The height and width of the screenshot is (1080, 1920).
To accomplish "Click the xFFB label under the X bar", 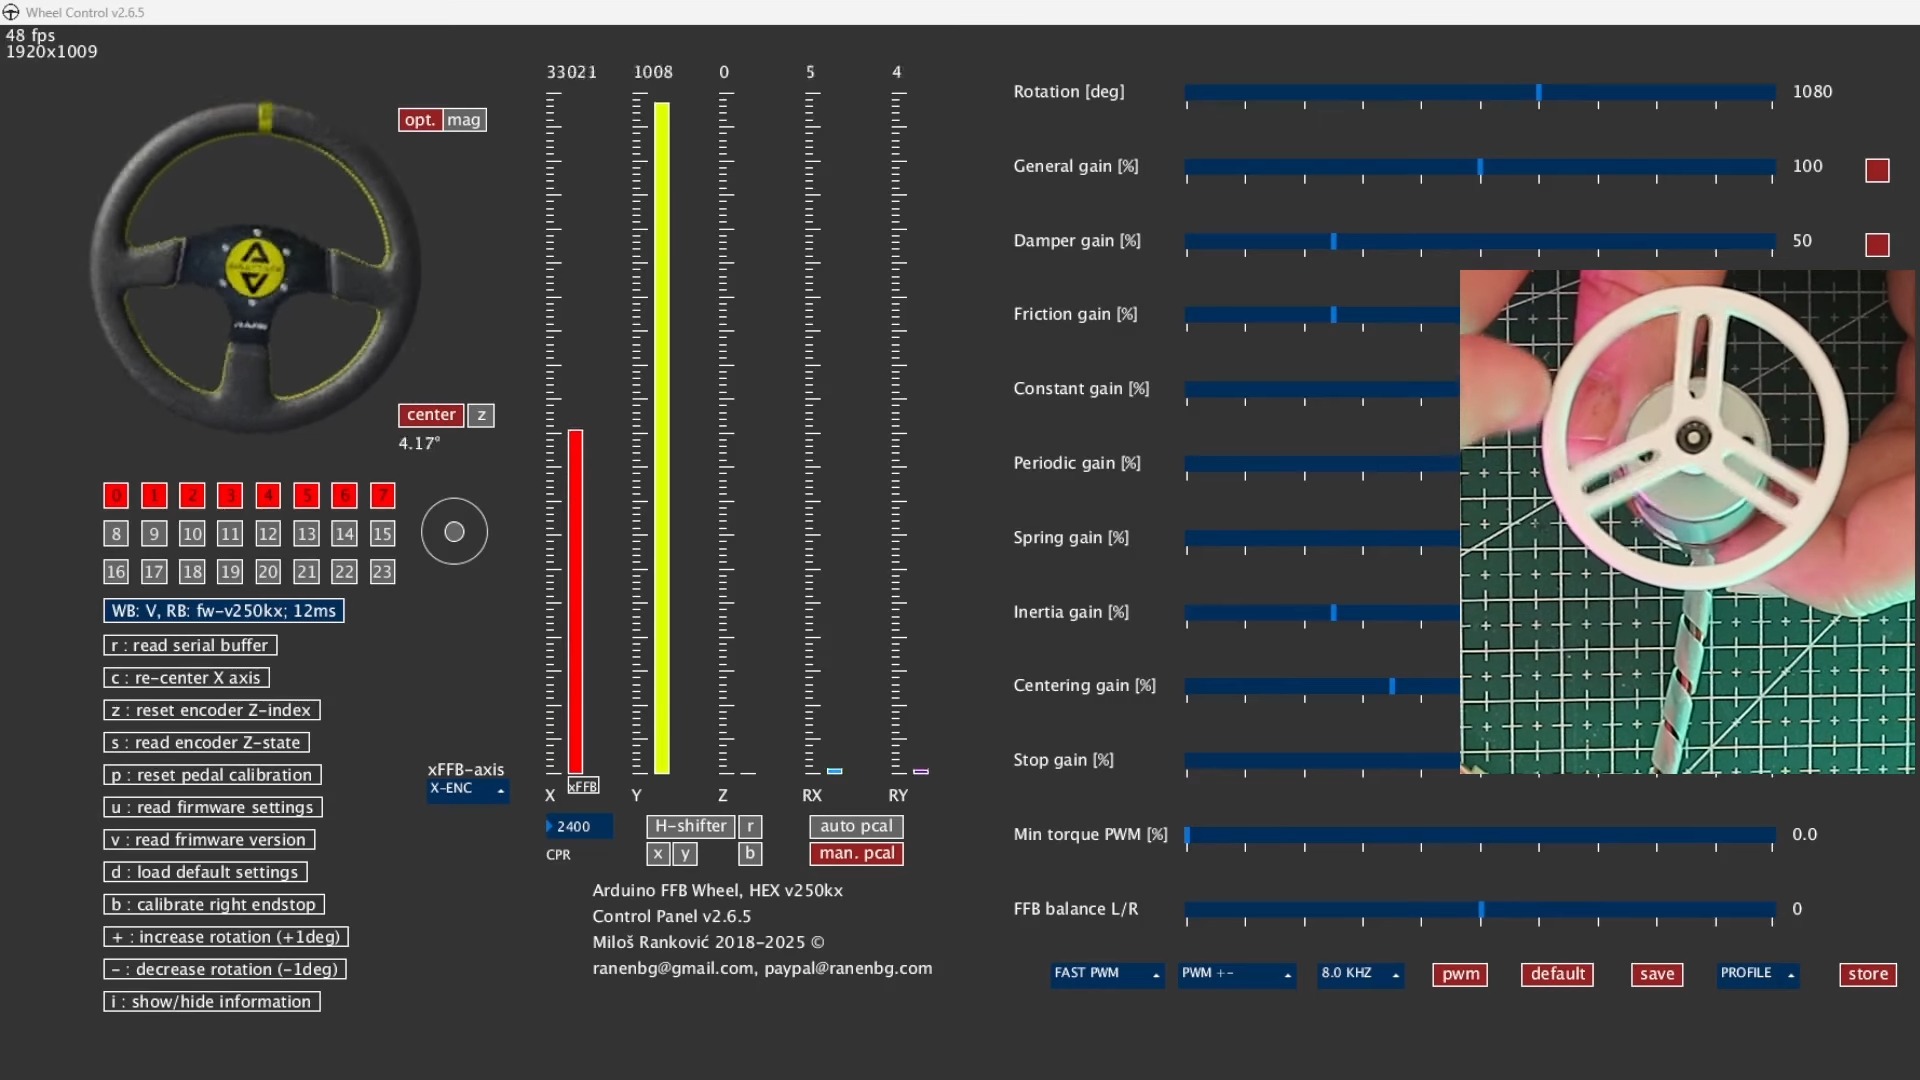I will tap(583, 786).
